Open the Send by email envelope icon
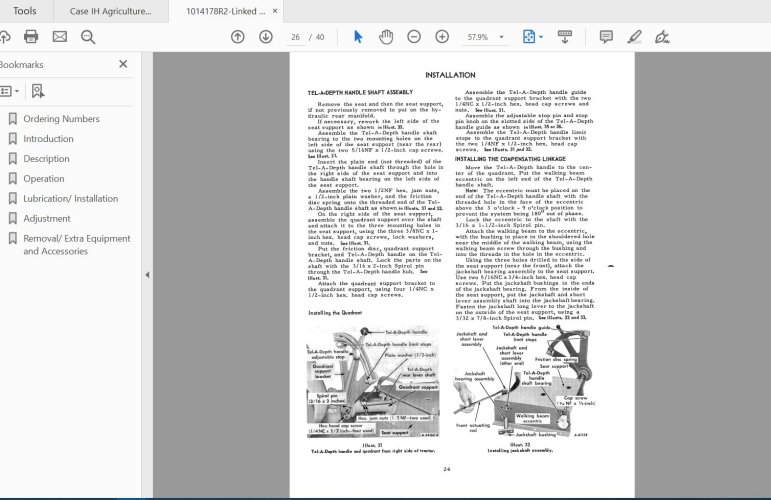771x500 pixels. click(59, 36)
